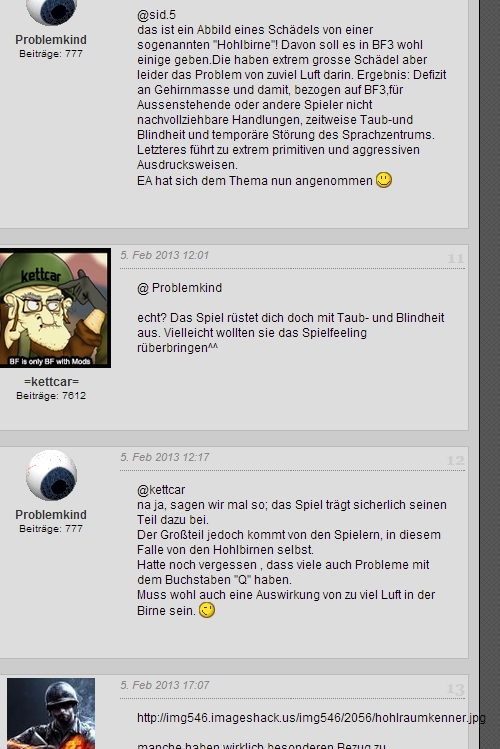Click the timestamp 5. Feb 2013 17:07
This screenshot has height=749, width=500.
[x=164, y=685]
